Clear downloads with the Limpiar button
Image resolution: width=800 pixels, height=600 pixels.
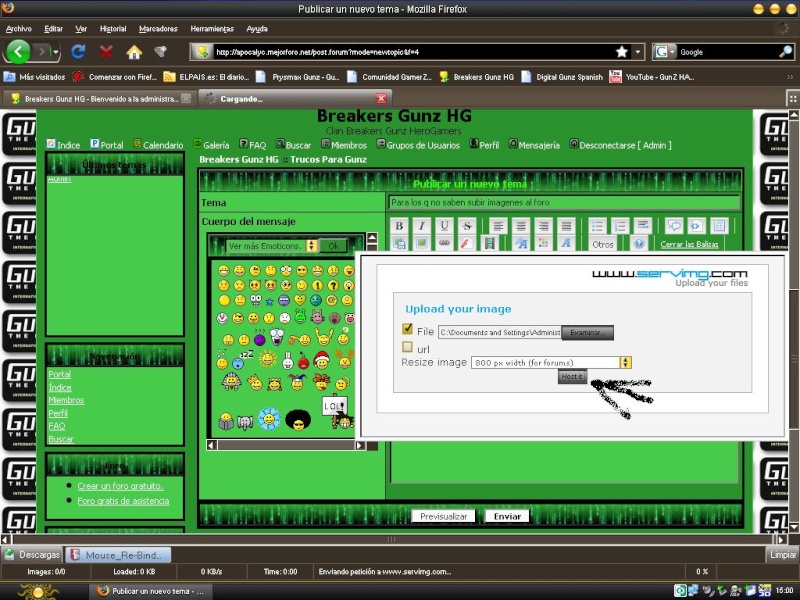(783, 555)
